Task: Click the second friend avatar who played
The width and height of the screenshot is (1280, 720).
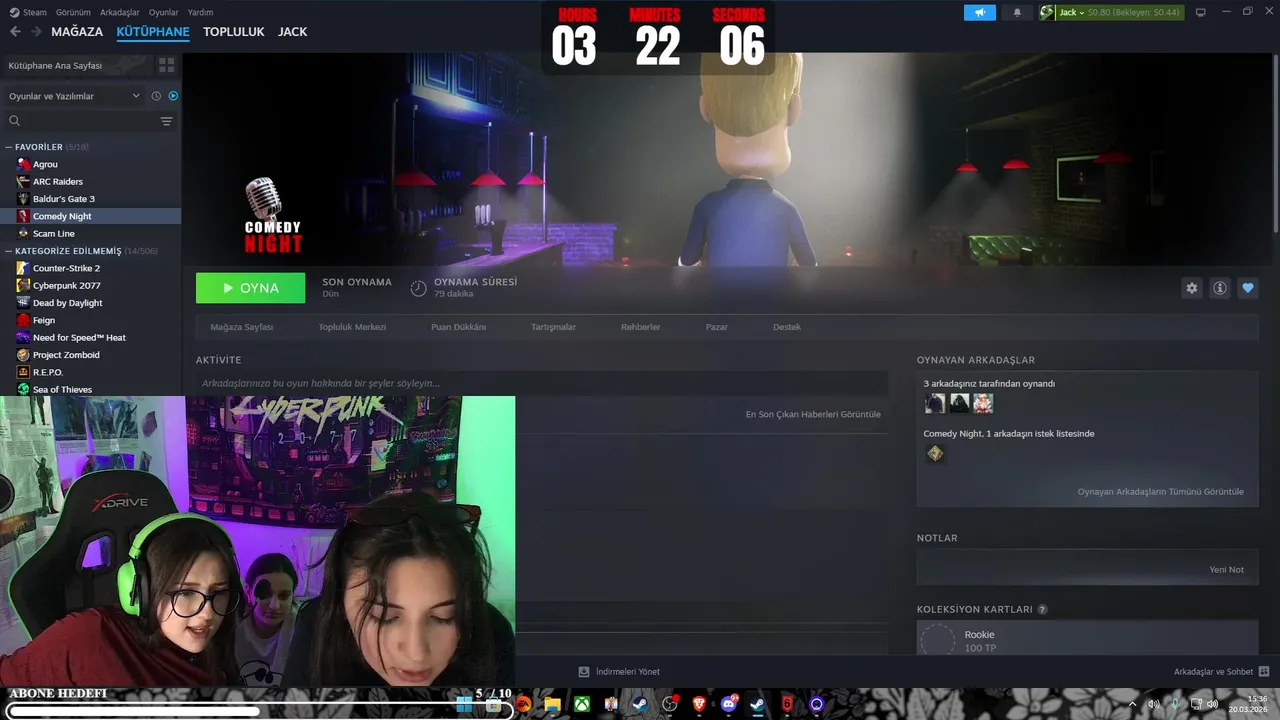Action: (959, 403)
